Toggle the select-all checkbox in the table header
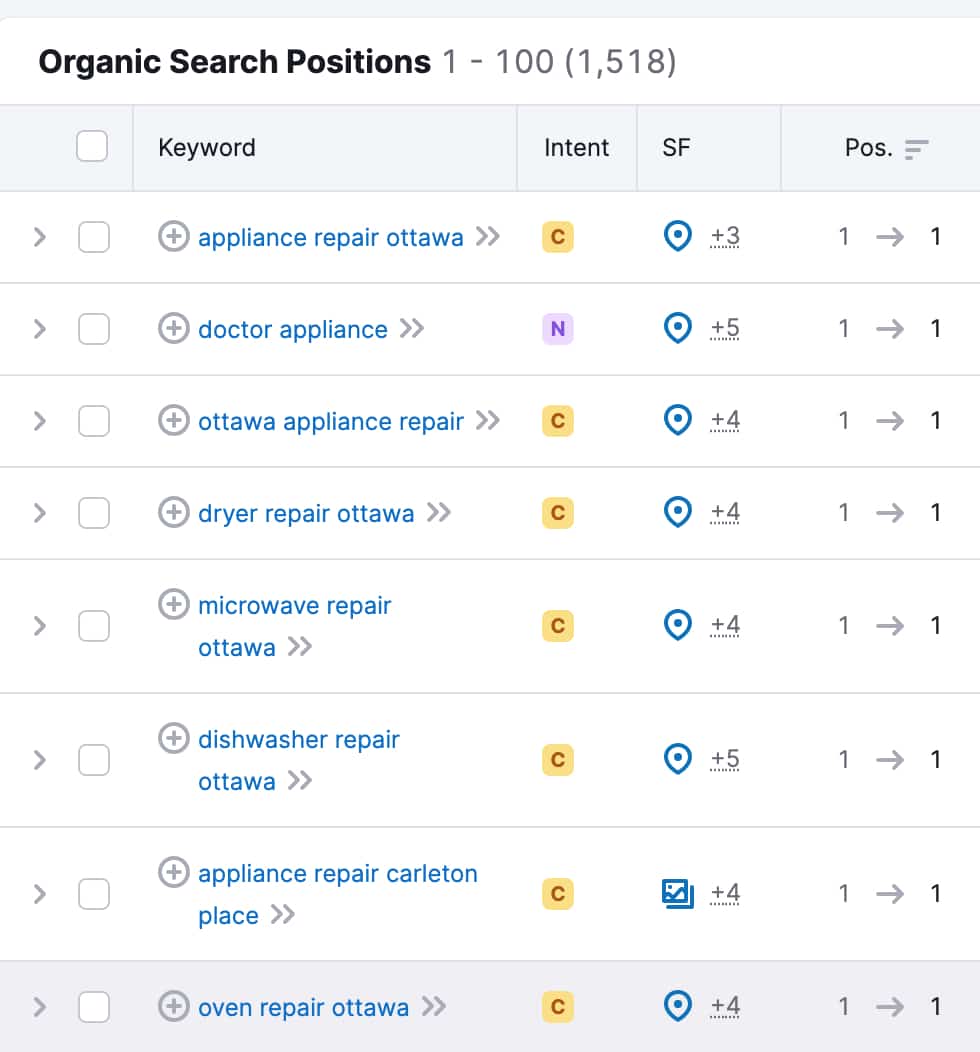The image size is (980, 1052). (x=92, y=146)
